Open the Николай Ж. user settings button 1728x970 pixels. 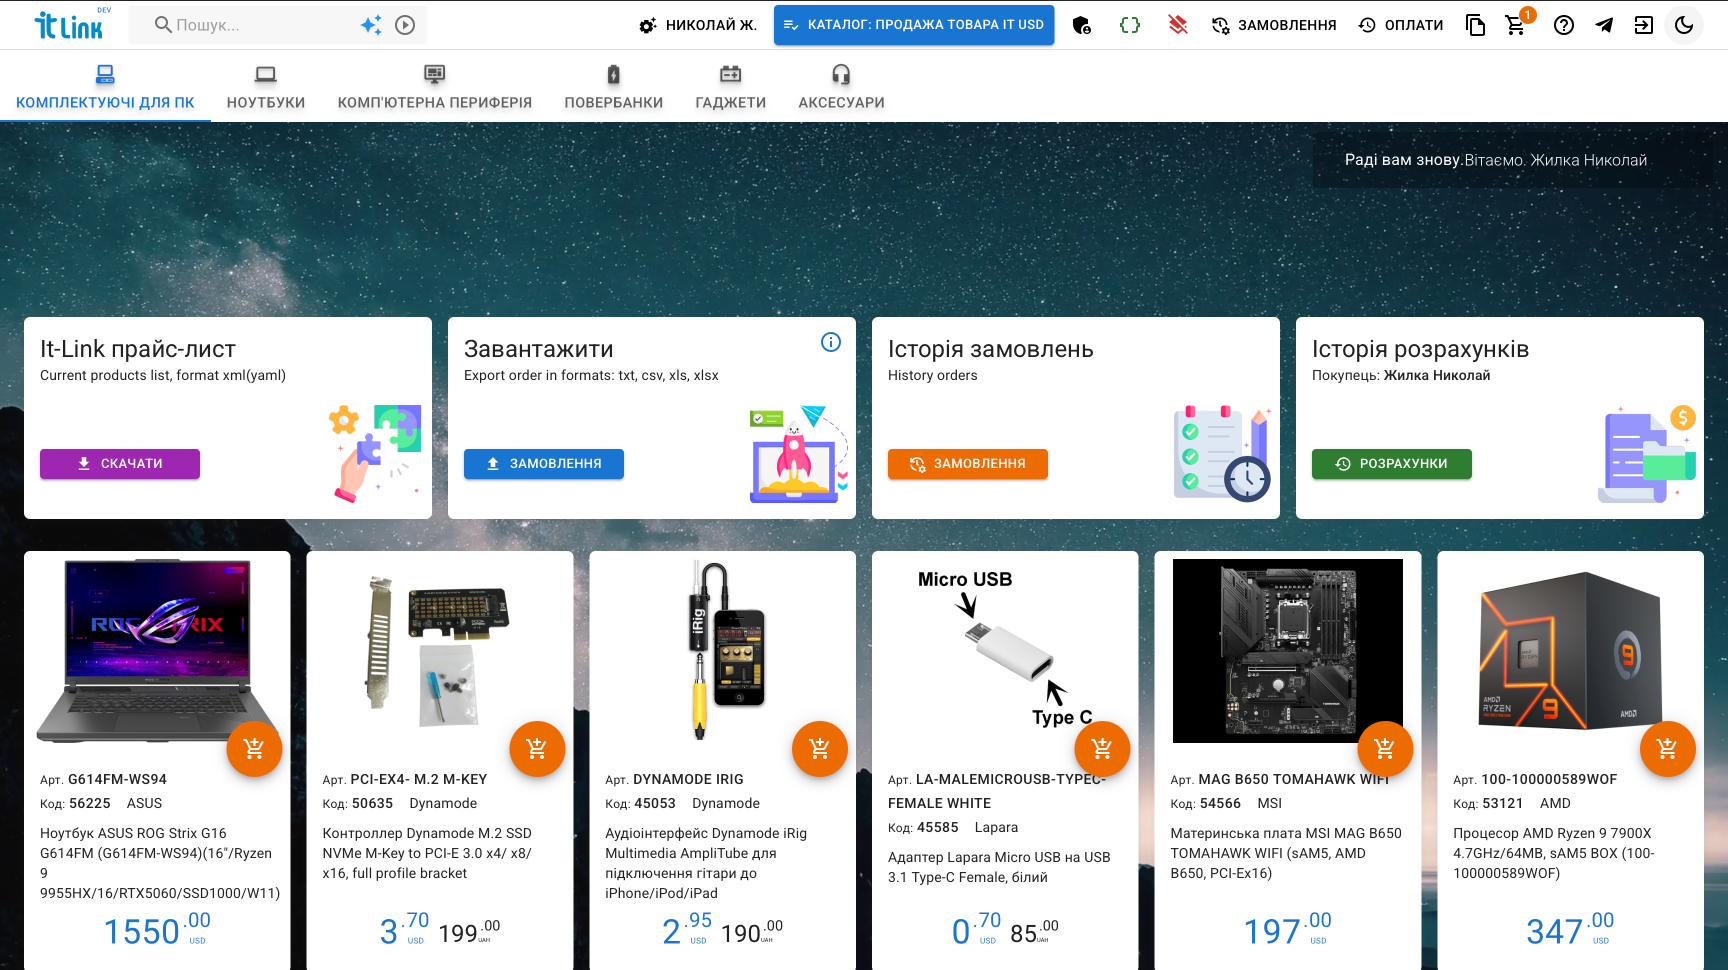pyautogui.click(x=698, y=25)
